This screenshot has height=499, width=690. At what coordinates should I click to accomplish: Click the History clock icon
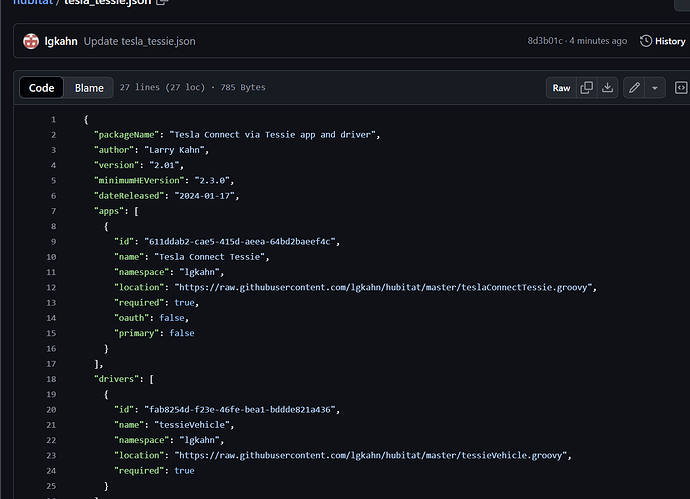pyautogui.click(x=646, y=41)
